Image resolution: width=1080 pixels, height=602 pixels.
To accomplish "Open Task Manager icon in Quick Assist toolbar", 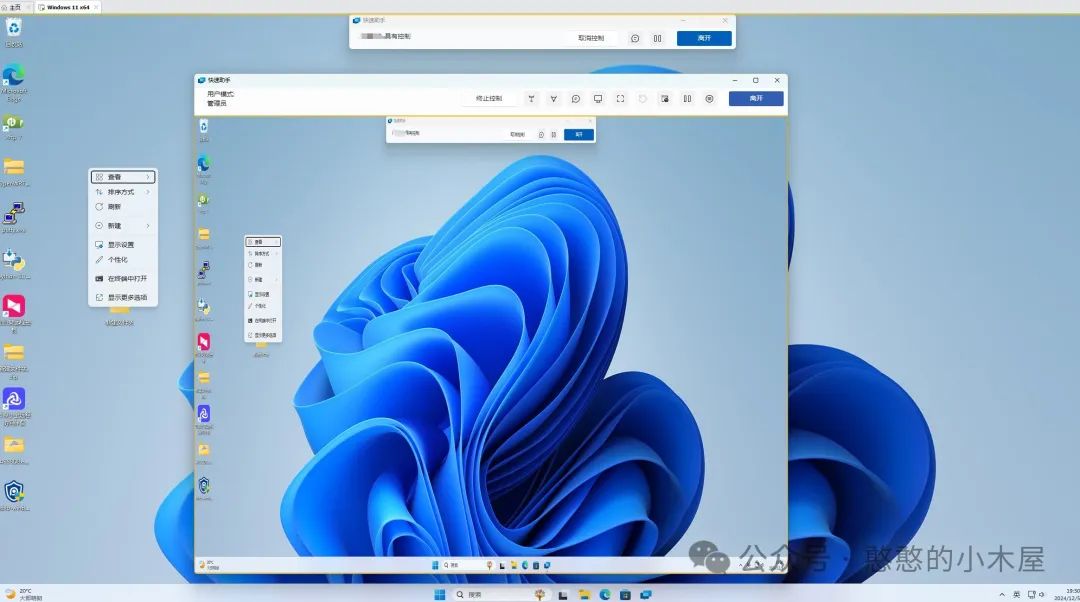I will tap(665, 99).
